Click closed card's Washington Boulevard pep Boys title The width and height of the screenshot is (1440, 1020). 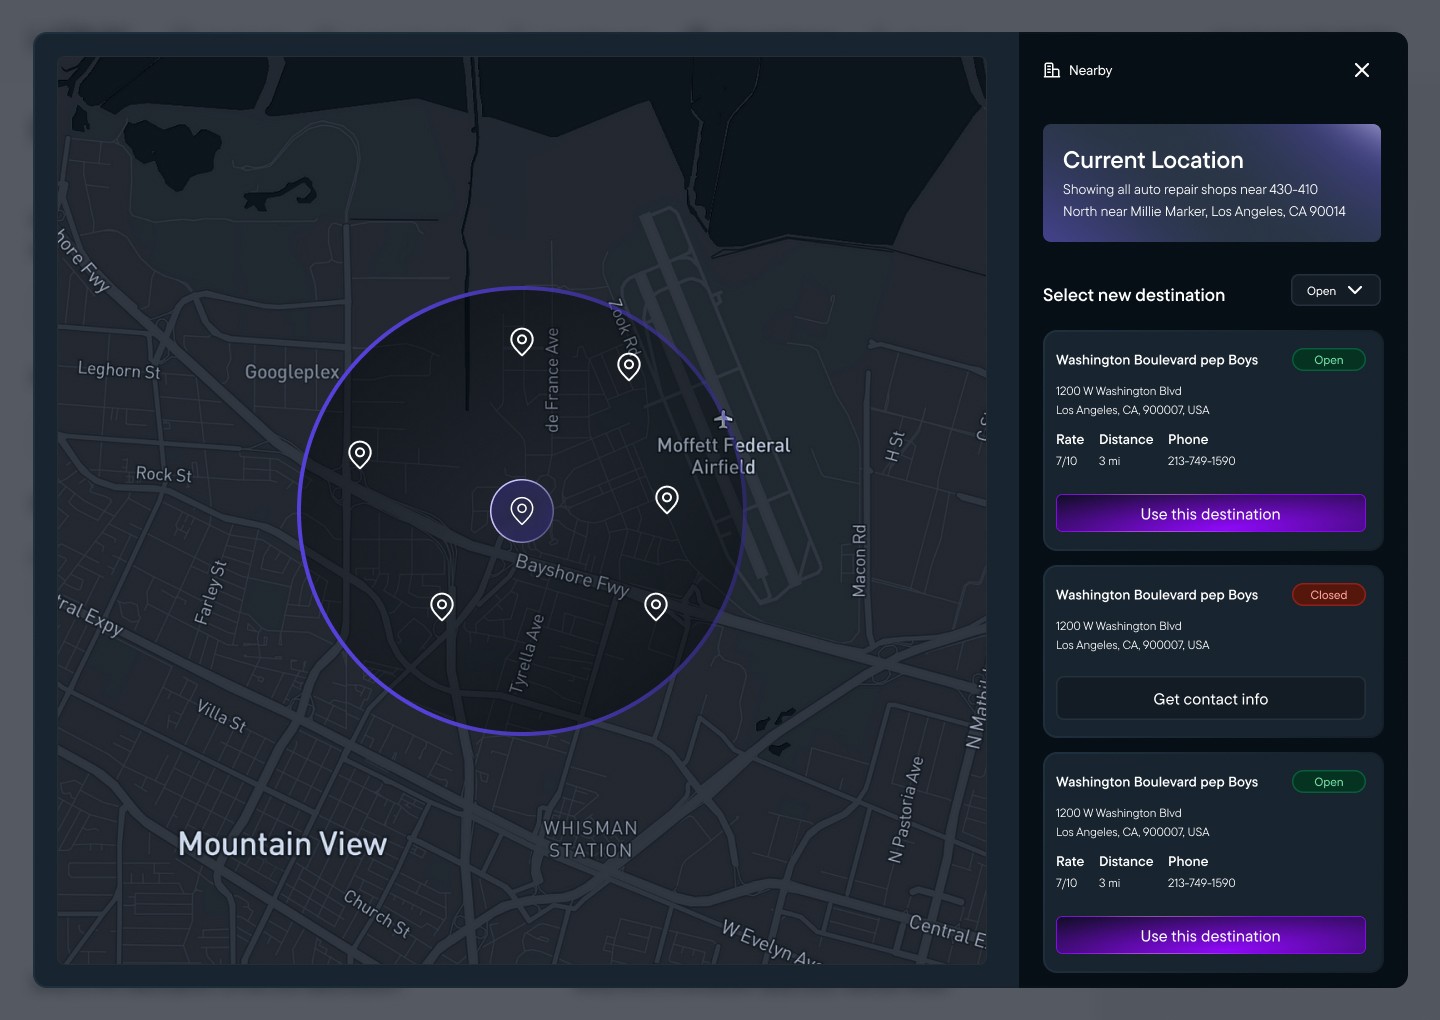pos(1157,595)
